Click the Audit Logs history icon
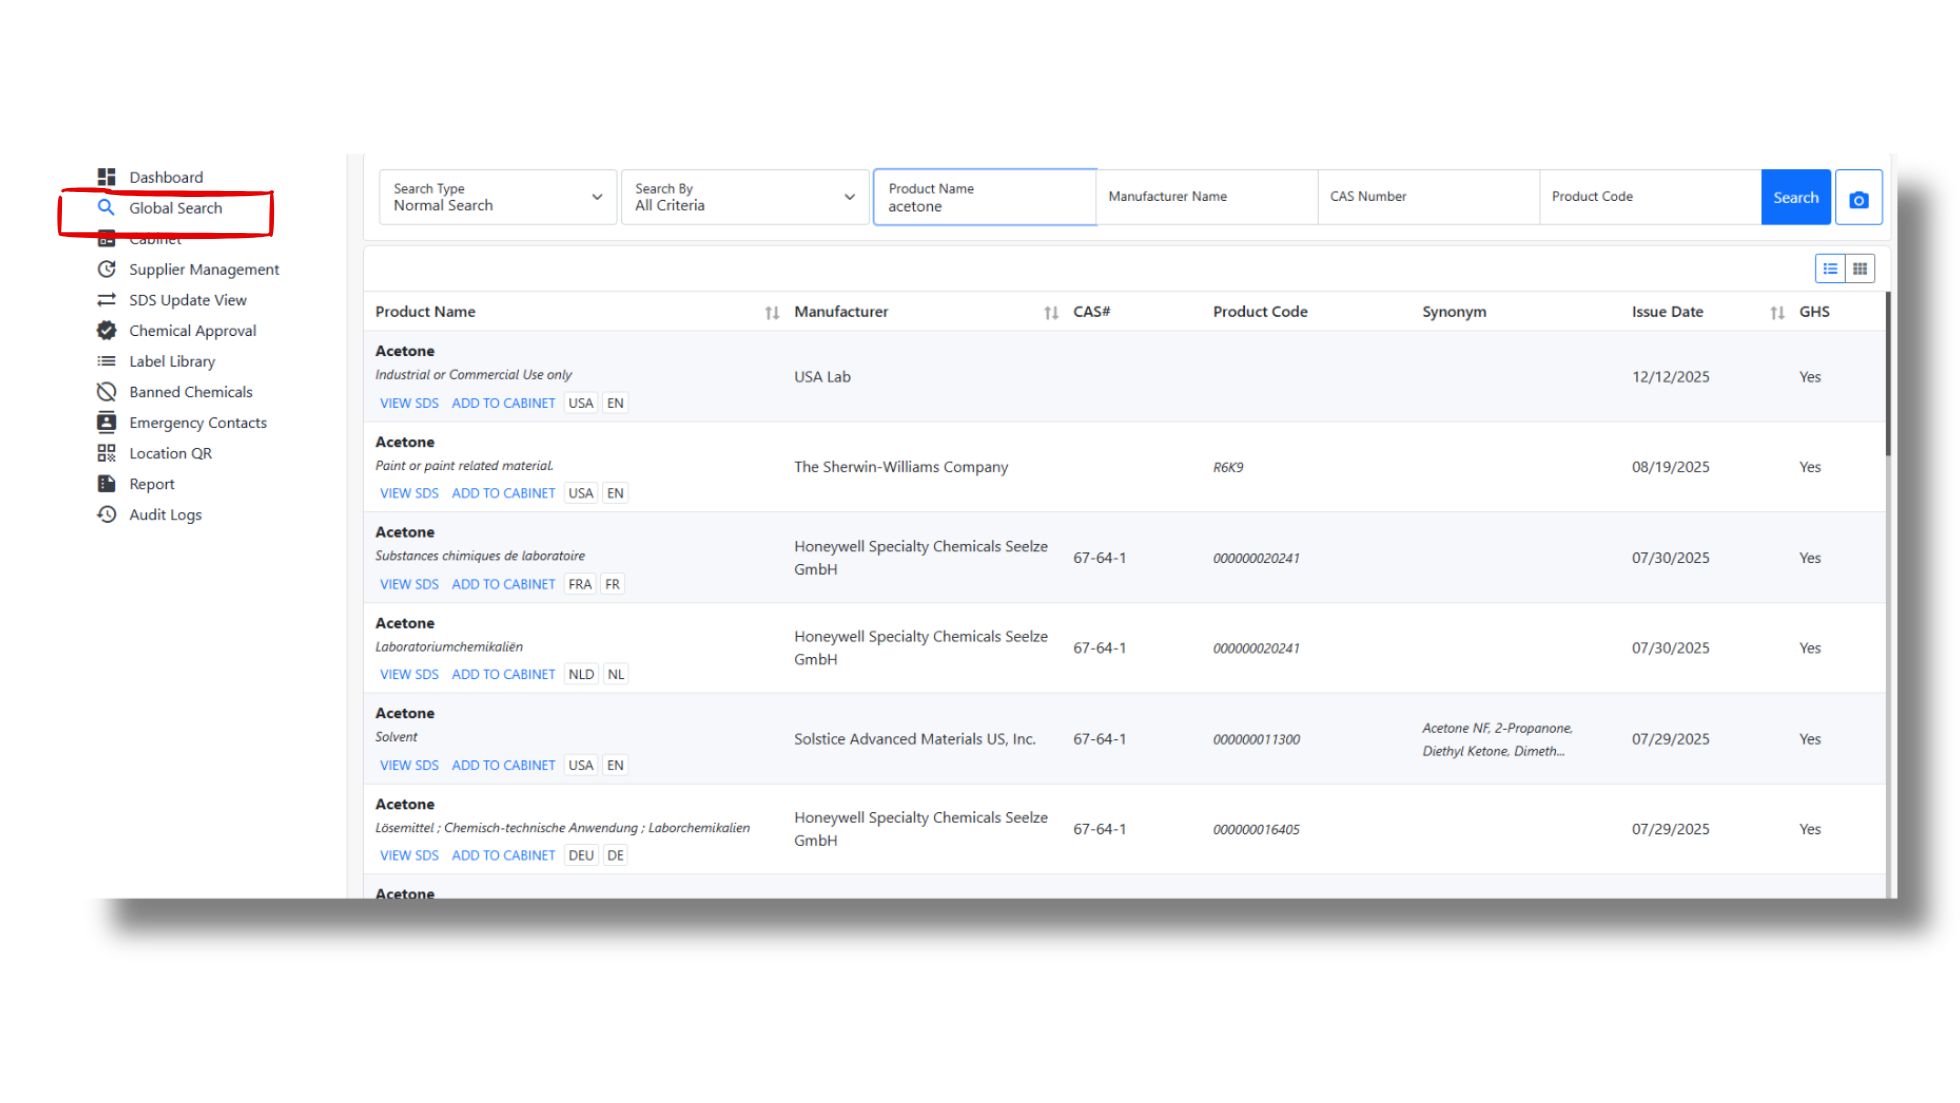Screen dimensions: 1960x1103 (106, 514)
